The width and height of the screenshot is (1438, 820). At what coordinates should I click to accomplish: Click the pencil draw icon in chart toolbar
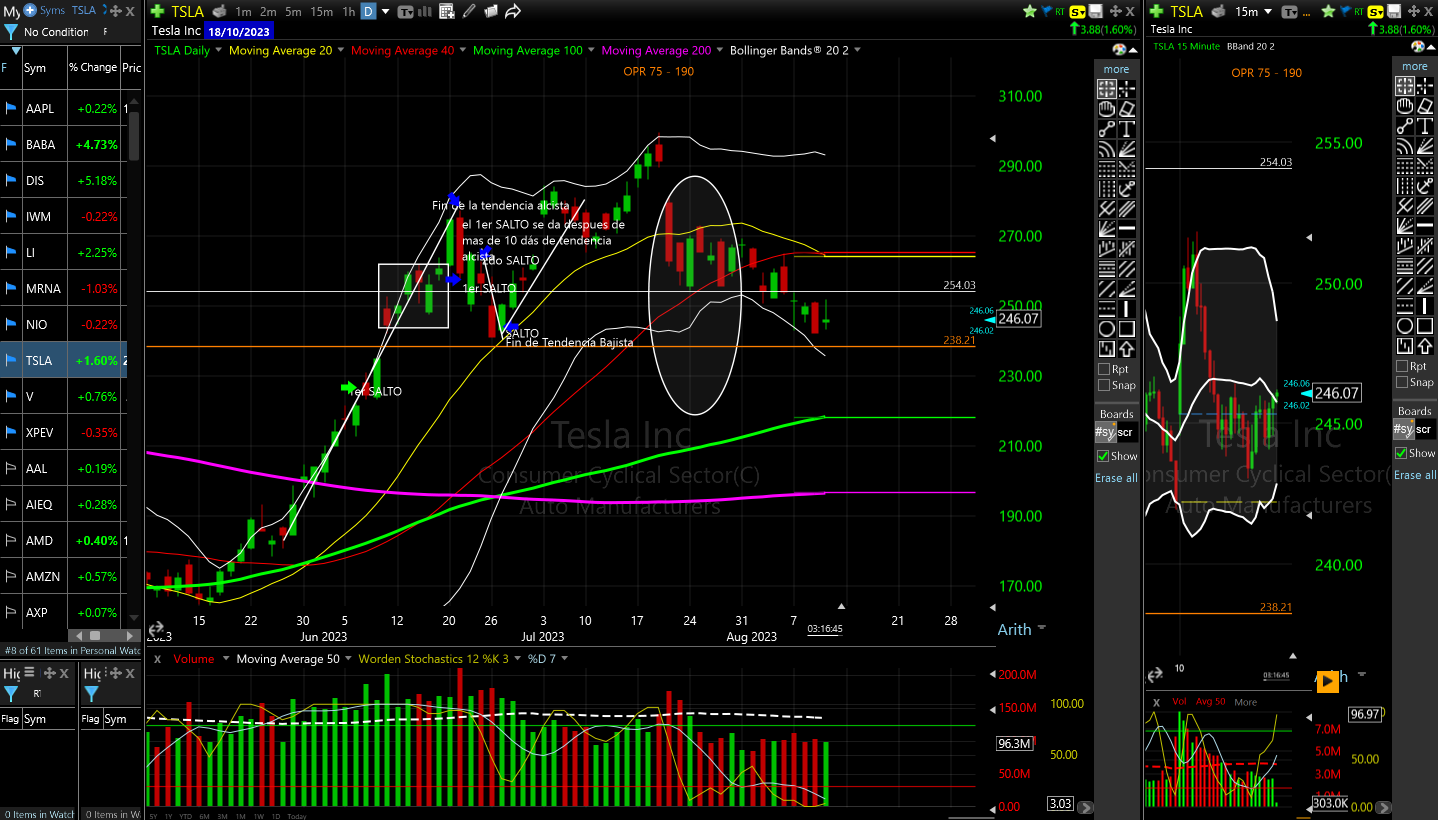click(469, 12)
